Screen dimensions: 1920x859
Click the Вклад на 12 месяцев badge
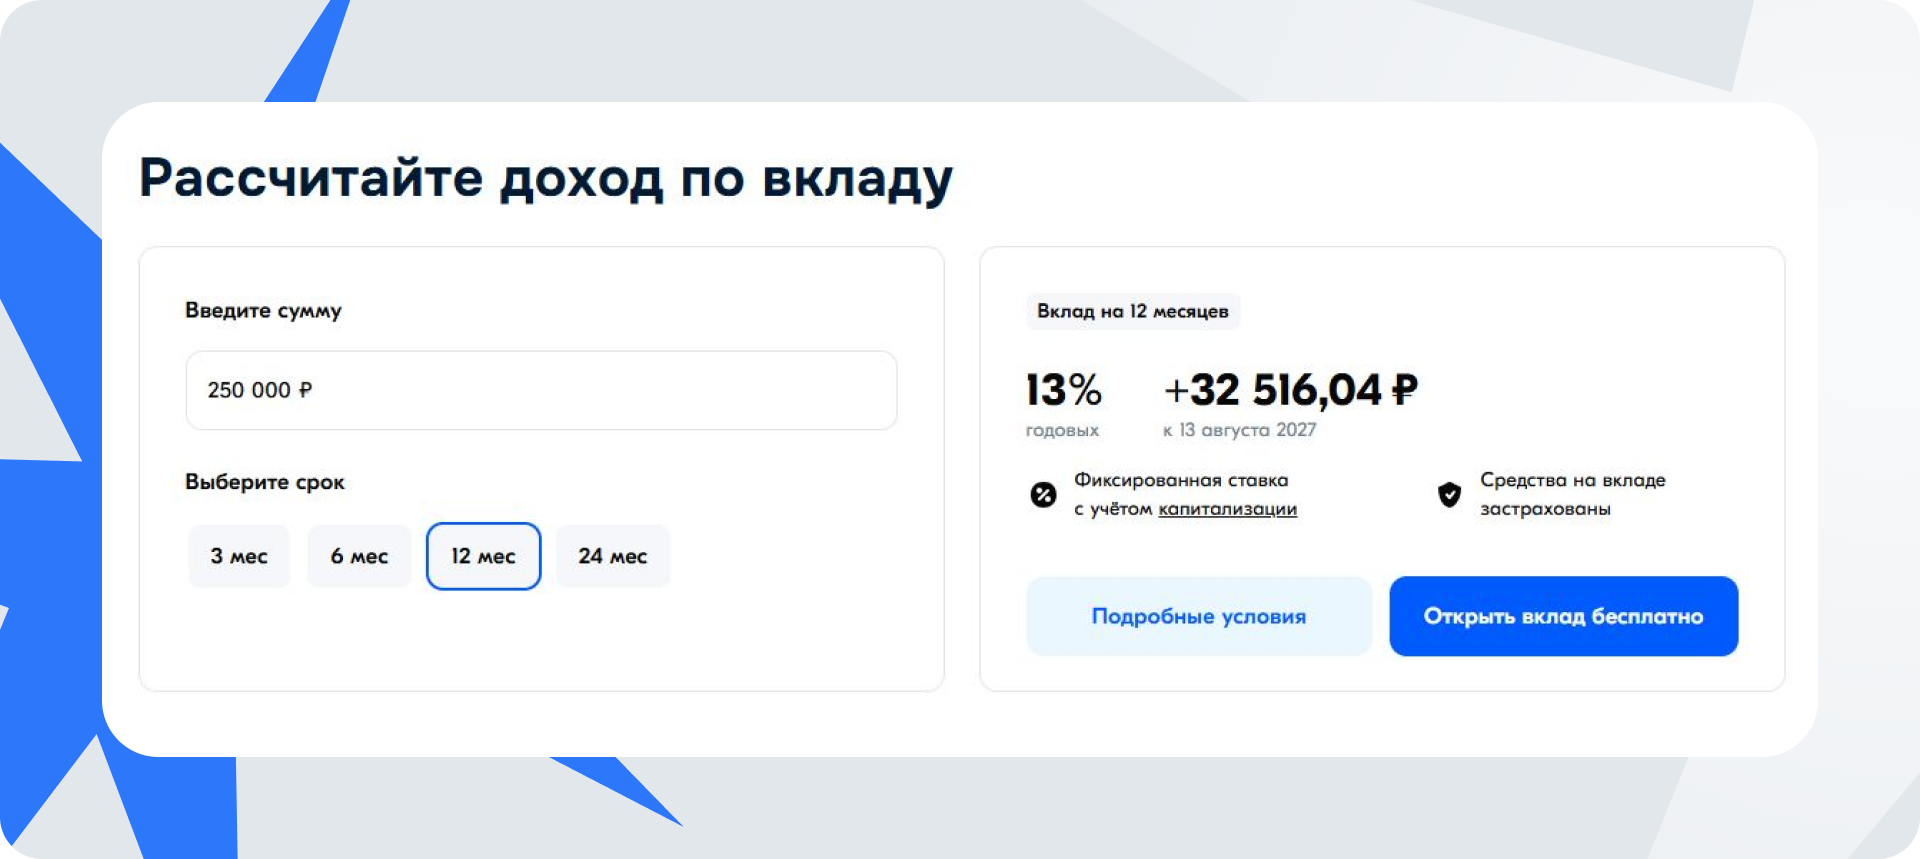(1133, 311)
